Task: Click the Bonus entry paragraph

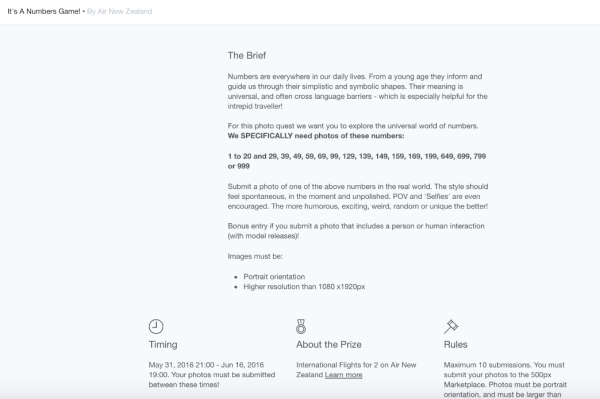Action: 356,231
